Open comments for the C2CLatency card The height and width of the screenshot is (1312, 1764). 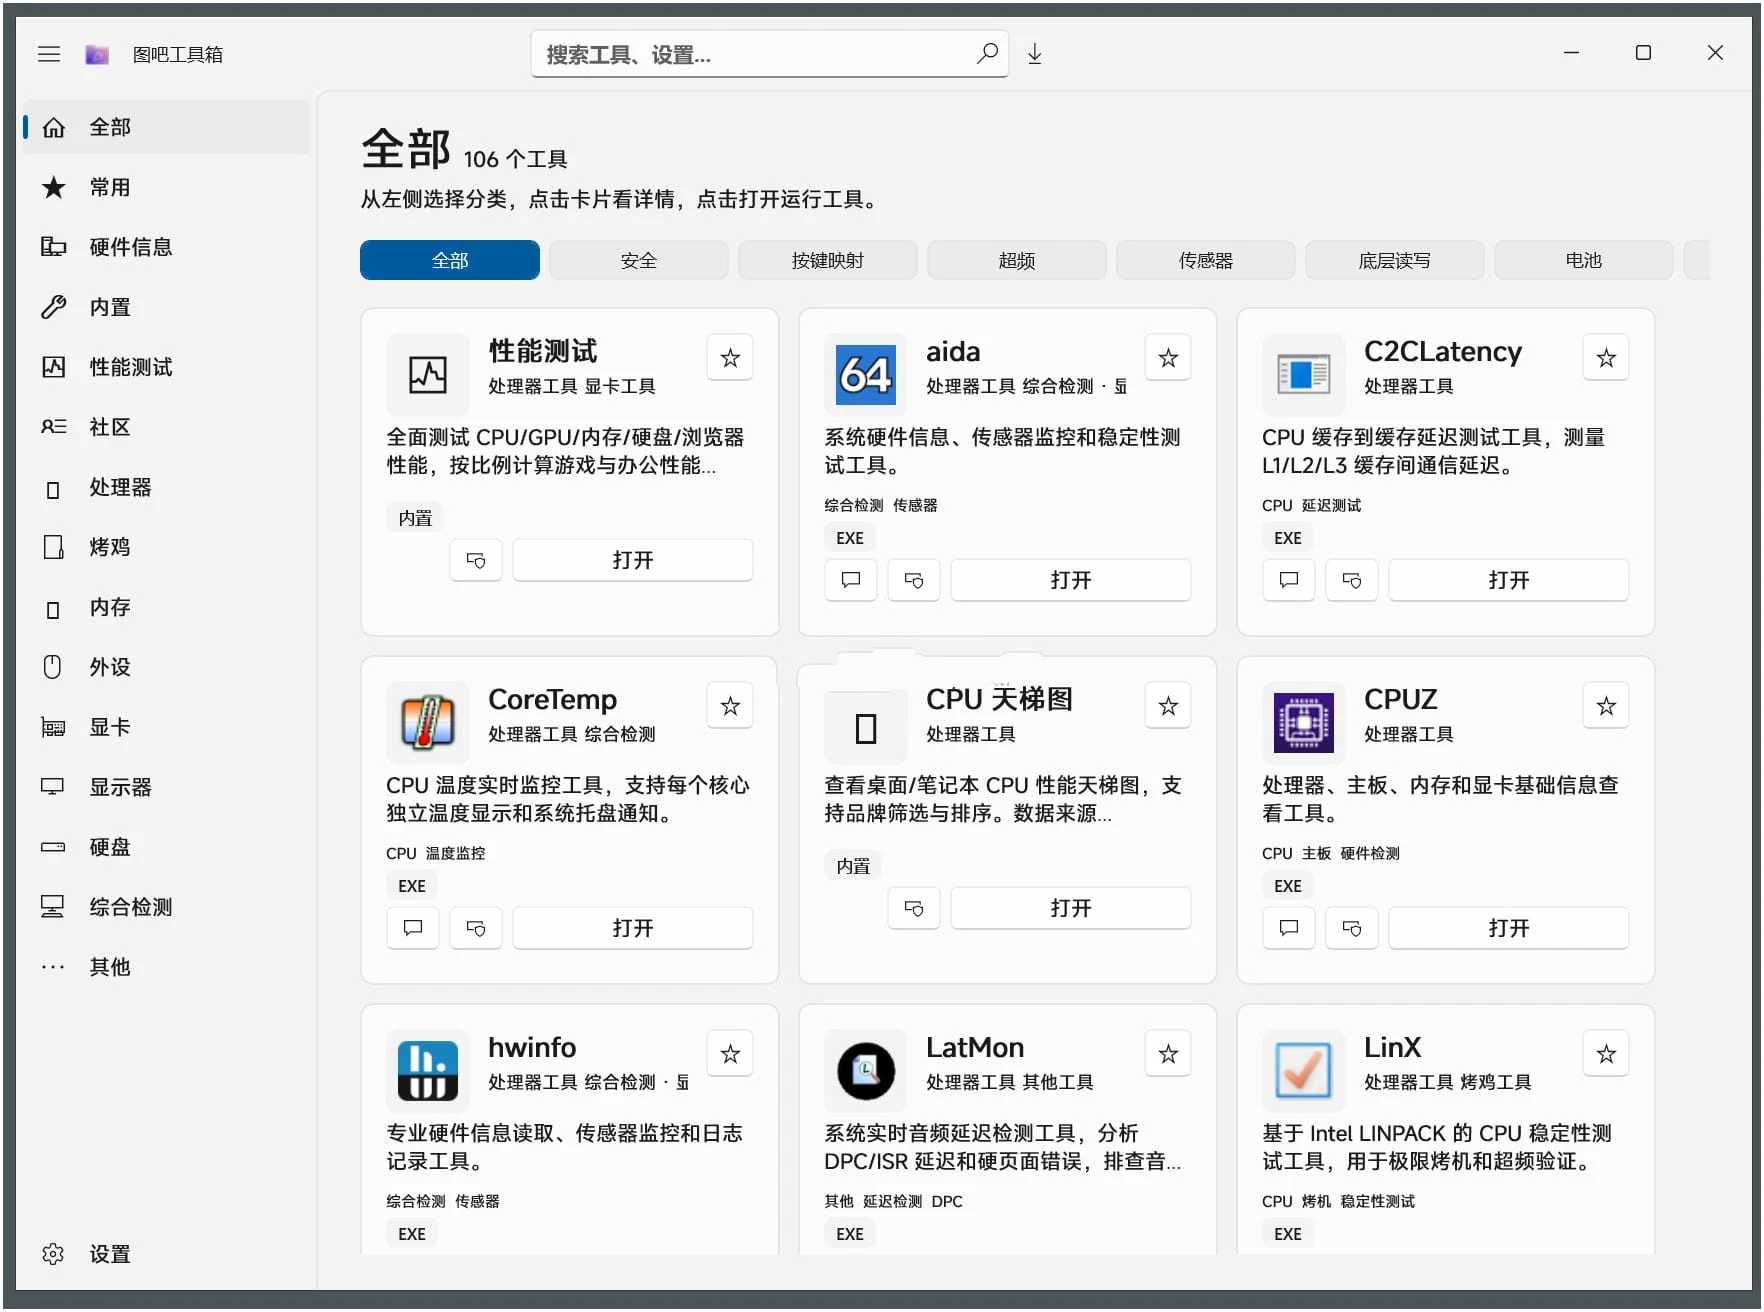pos(1289,580)
